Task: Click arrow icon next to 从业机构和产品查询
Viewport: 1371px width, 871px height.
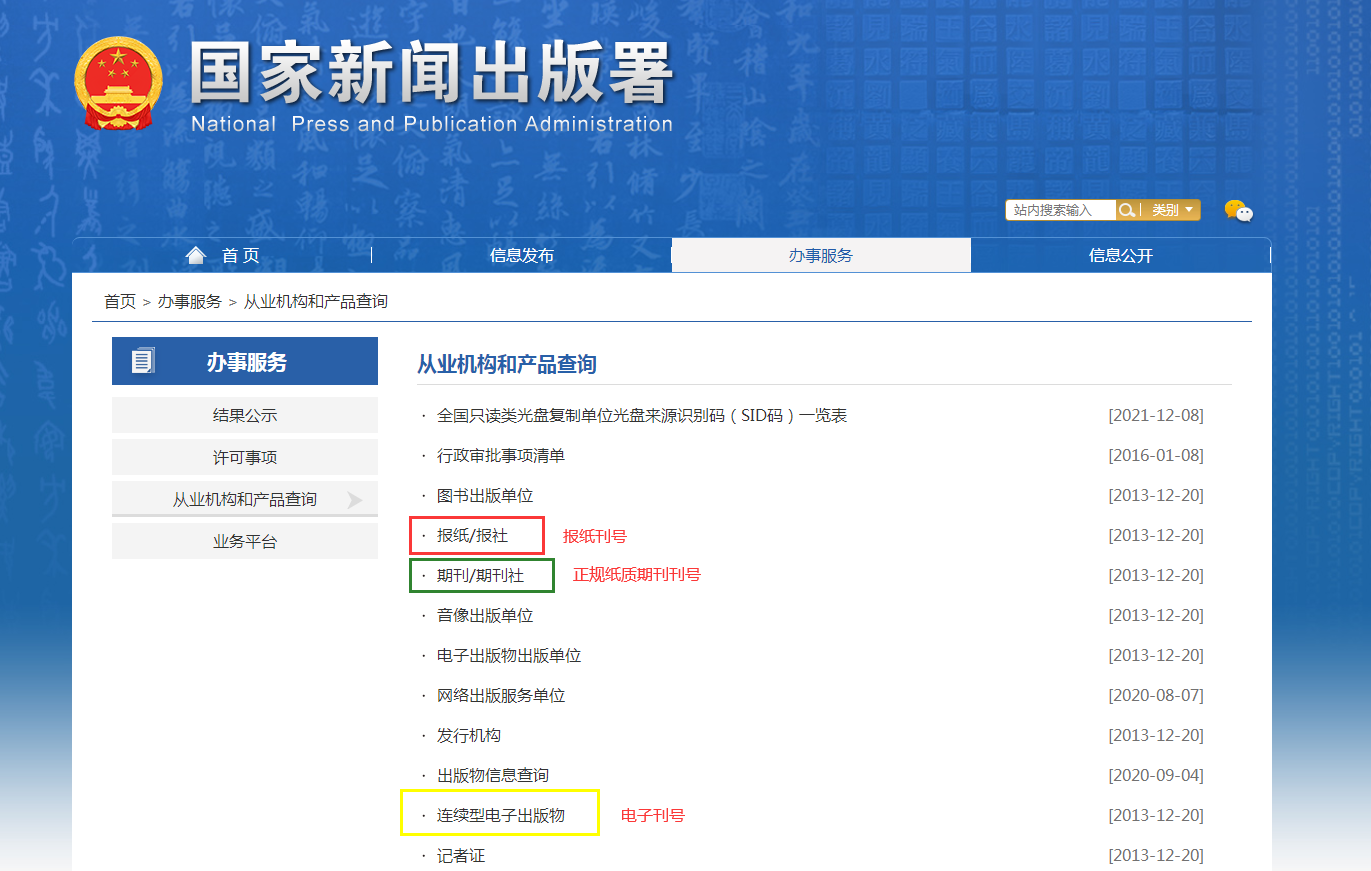Action: (354, 500)
